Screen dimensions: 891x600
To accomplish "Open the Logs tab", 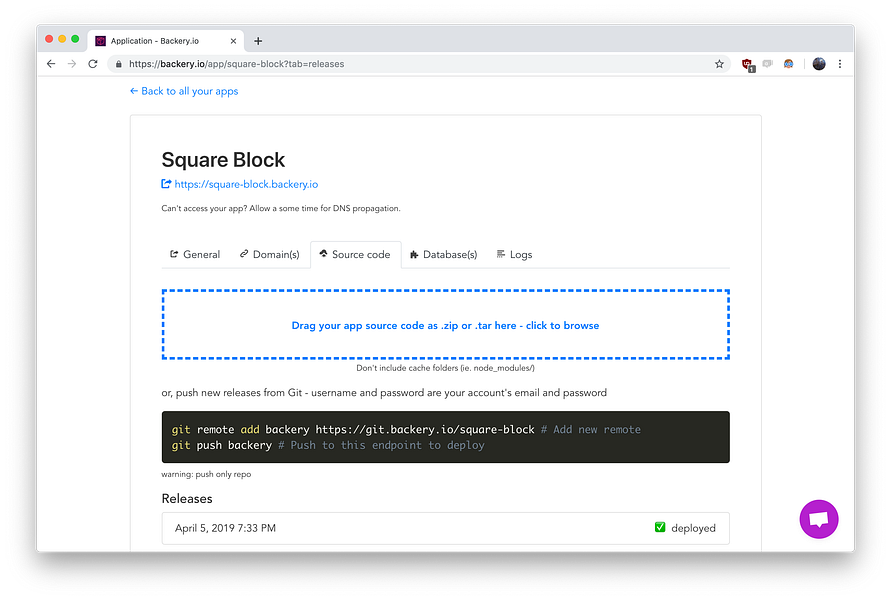I will click(x=514, y=255).
